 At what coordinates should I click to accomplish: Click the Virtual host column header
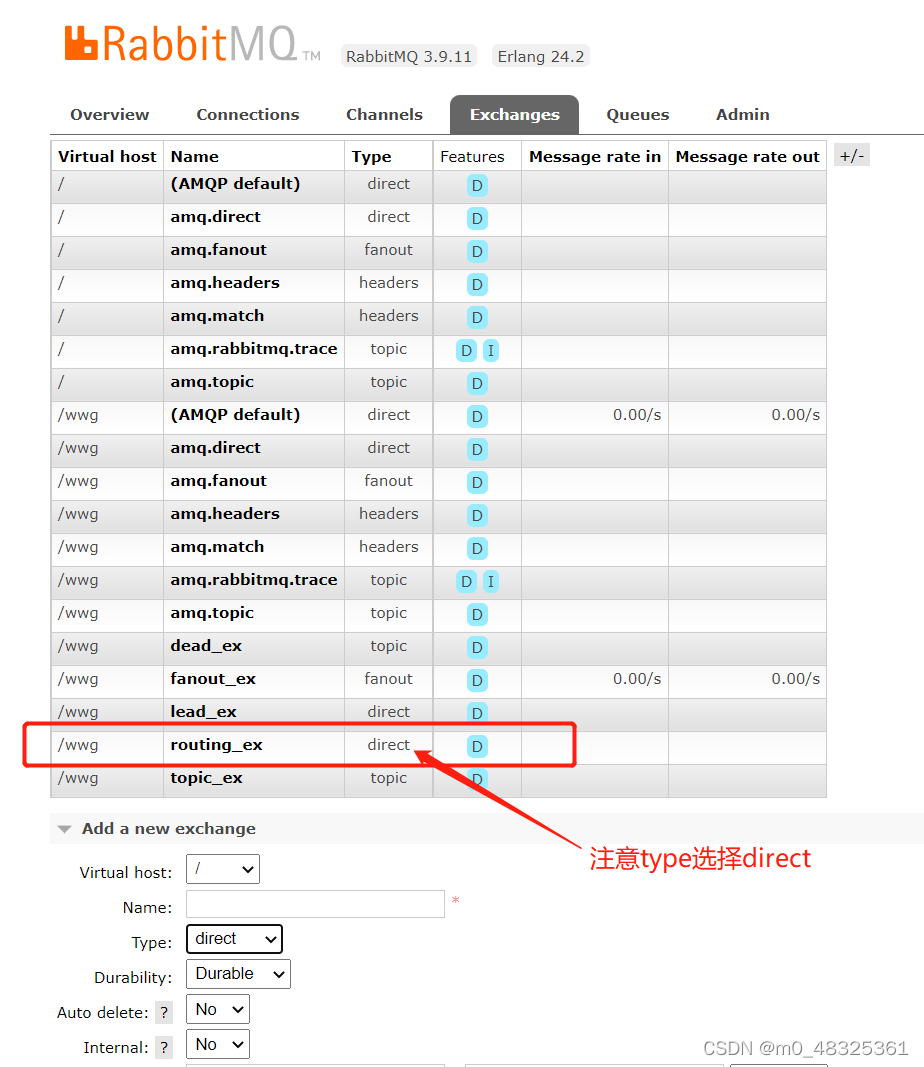pyautogui.click(x=107, y=157)
